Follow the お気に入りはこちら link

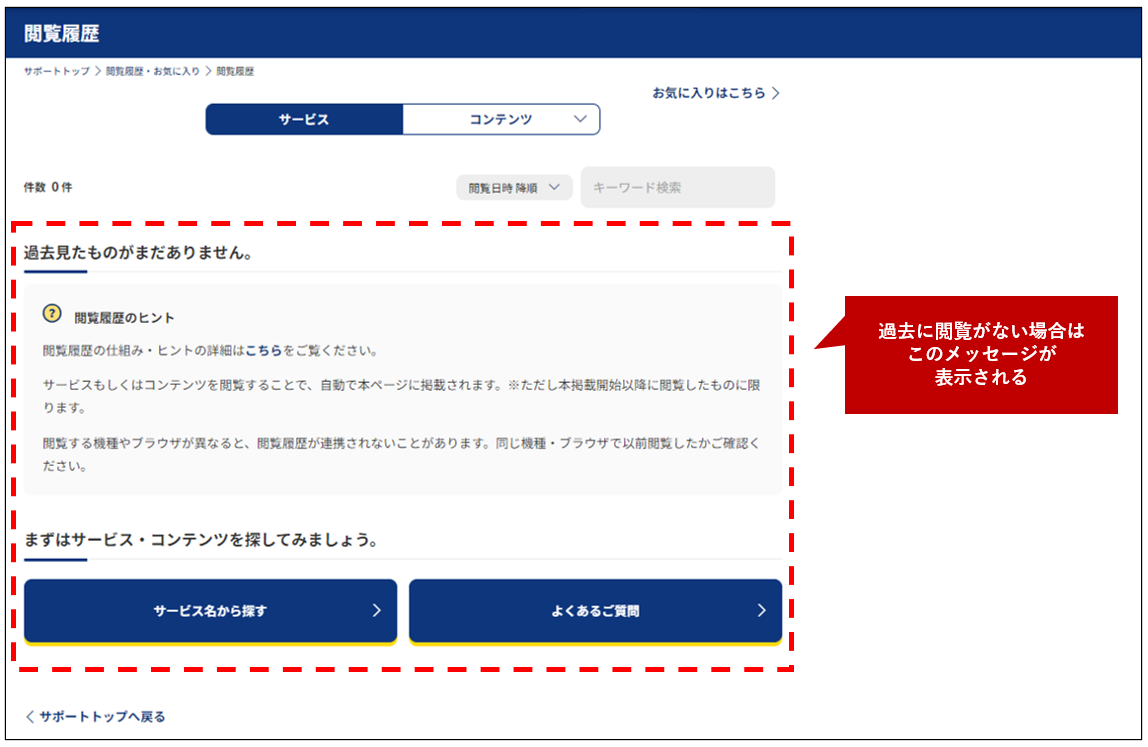click(x=708, y=93)
